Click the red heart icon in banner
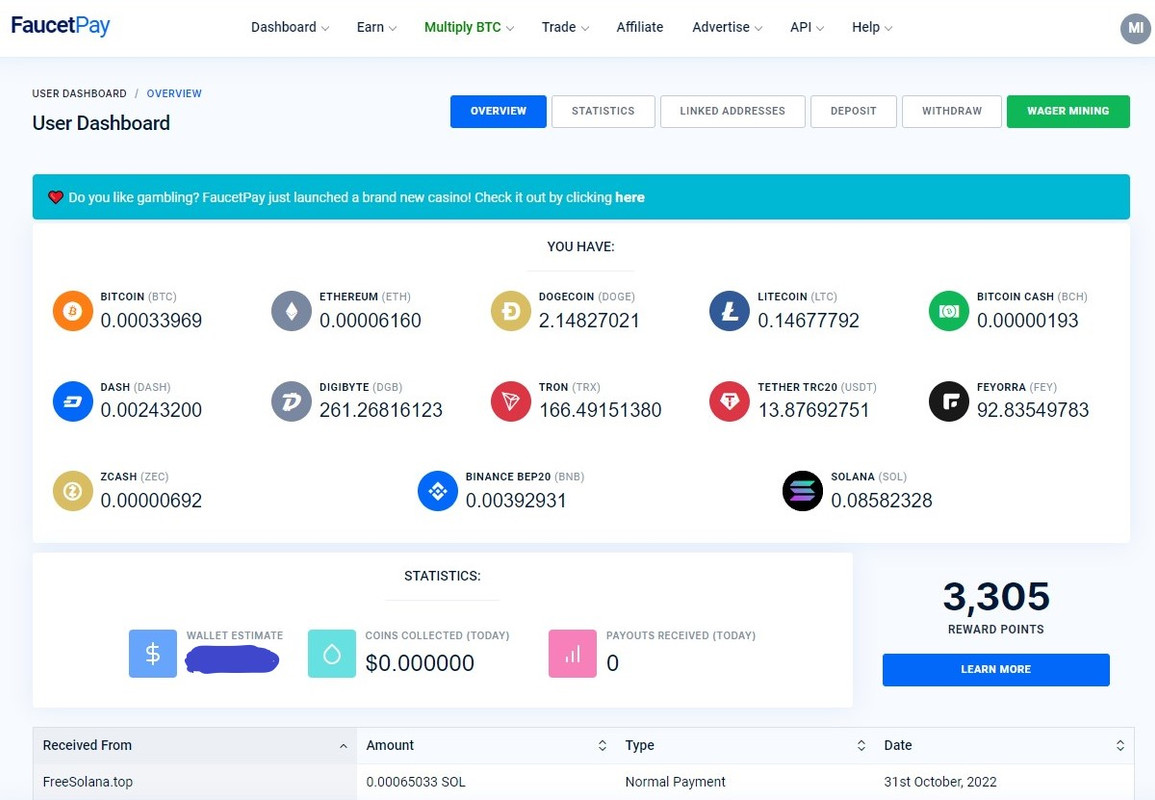The height and width of the screenshot is (800, 1155). pyautogui.click(x=55, y=197)
